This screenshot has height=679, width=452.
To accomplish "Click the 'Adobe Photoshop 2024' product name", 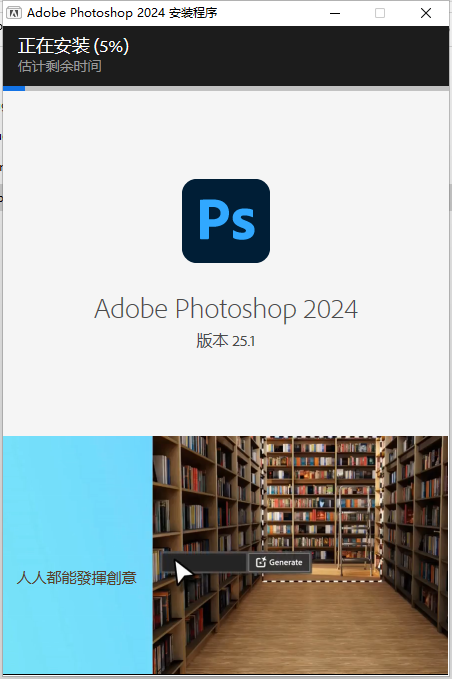I will [x=226, y=309].
